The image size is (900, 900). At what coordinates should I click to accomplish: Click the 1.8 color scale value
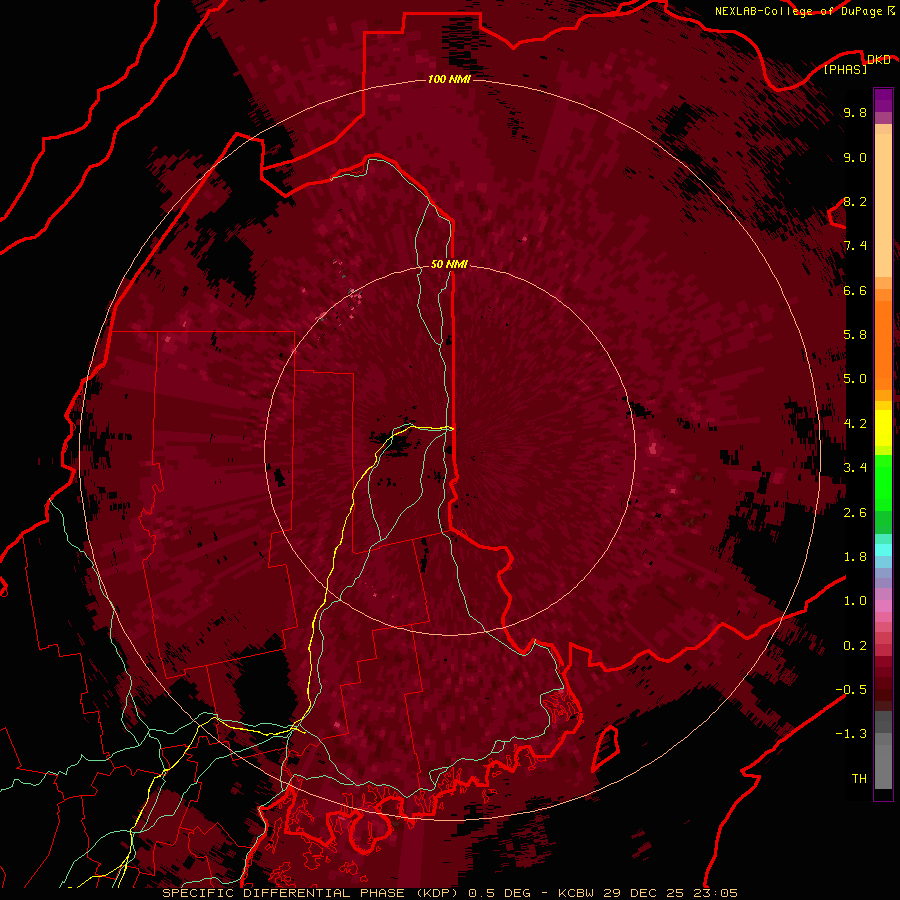coord(855,557)
